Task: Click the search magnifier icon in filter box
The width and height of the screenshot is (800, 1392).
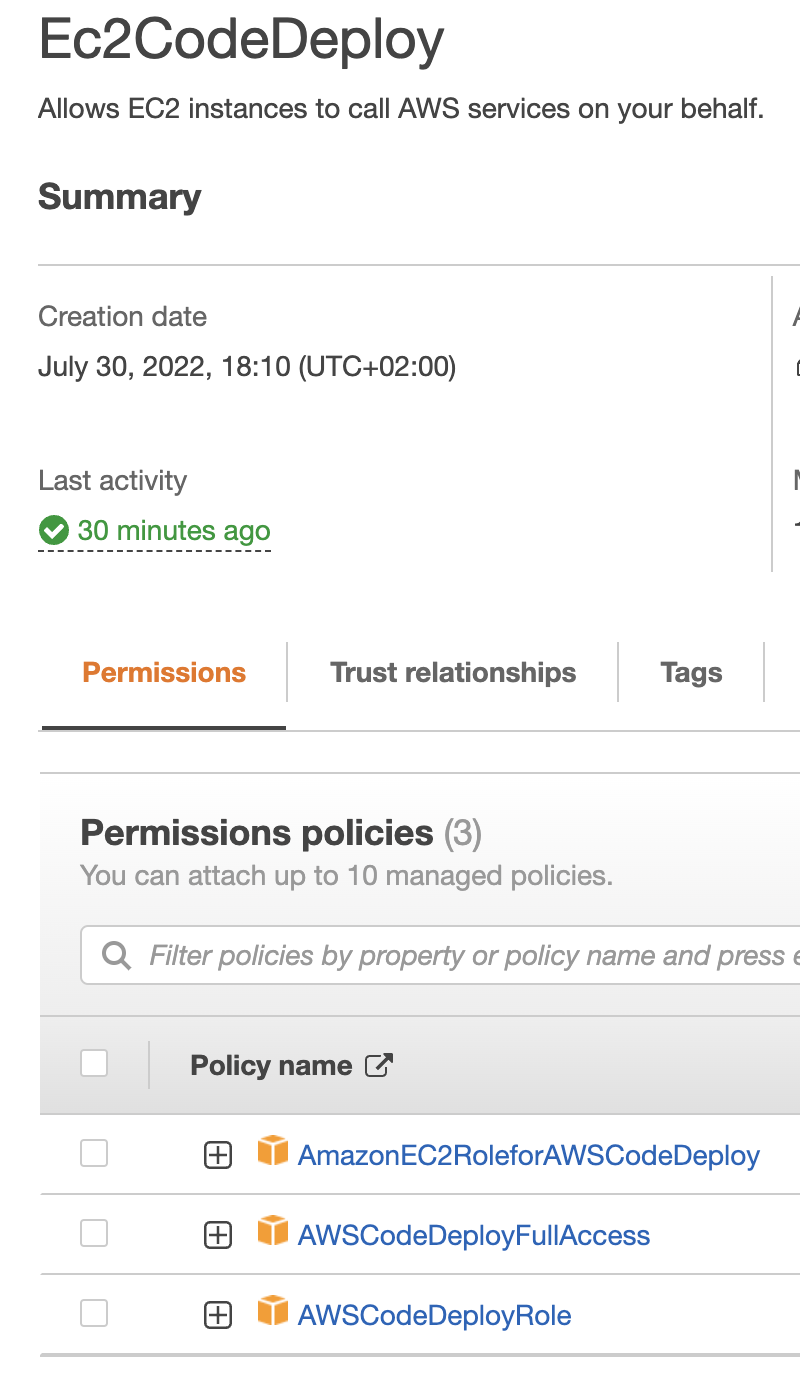Action: point(117,956)
